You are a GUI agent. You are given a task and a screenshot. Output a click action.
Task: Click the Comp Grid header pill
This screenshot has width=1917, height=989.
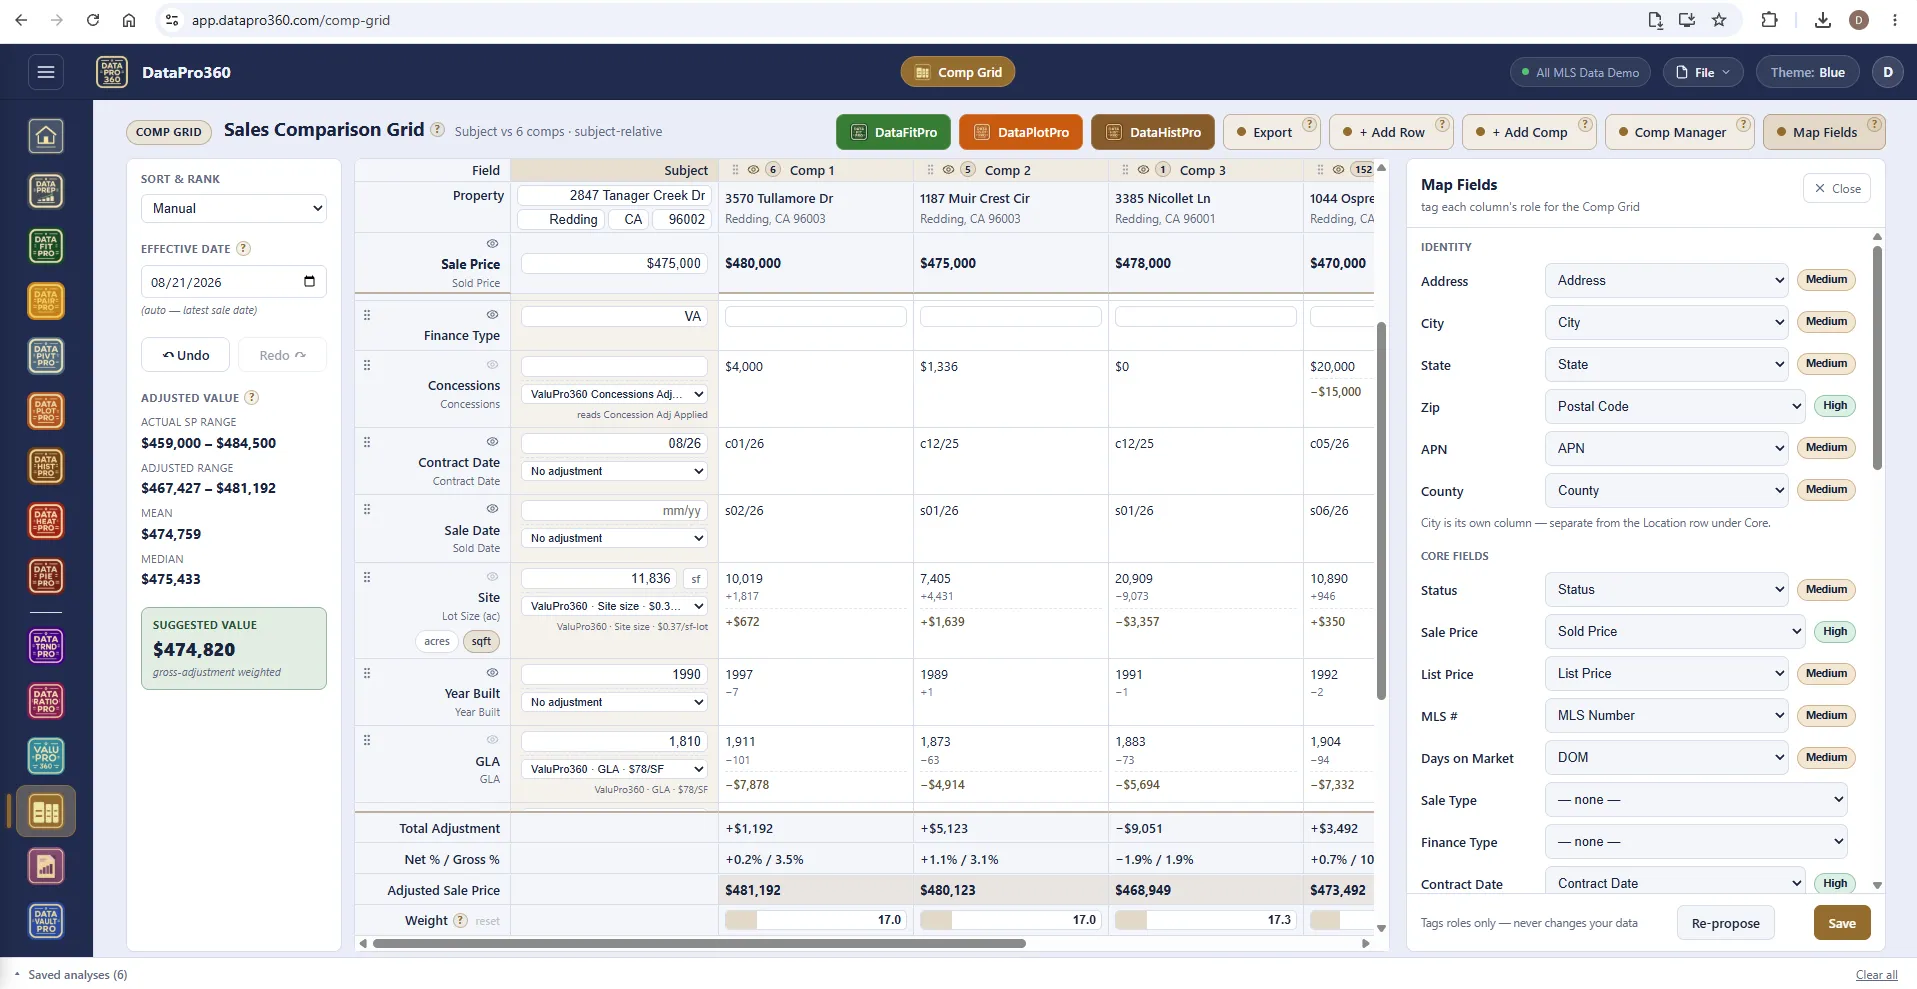click(x=958, y=72)
